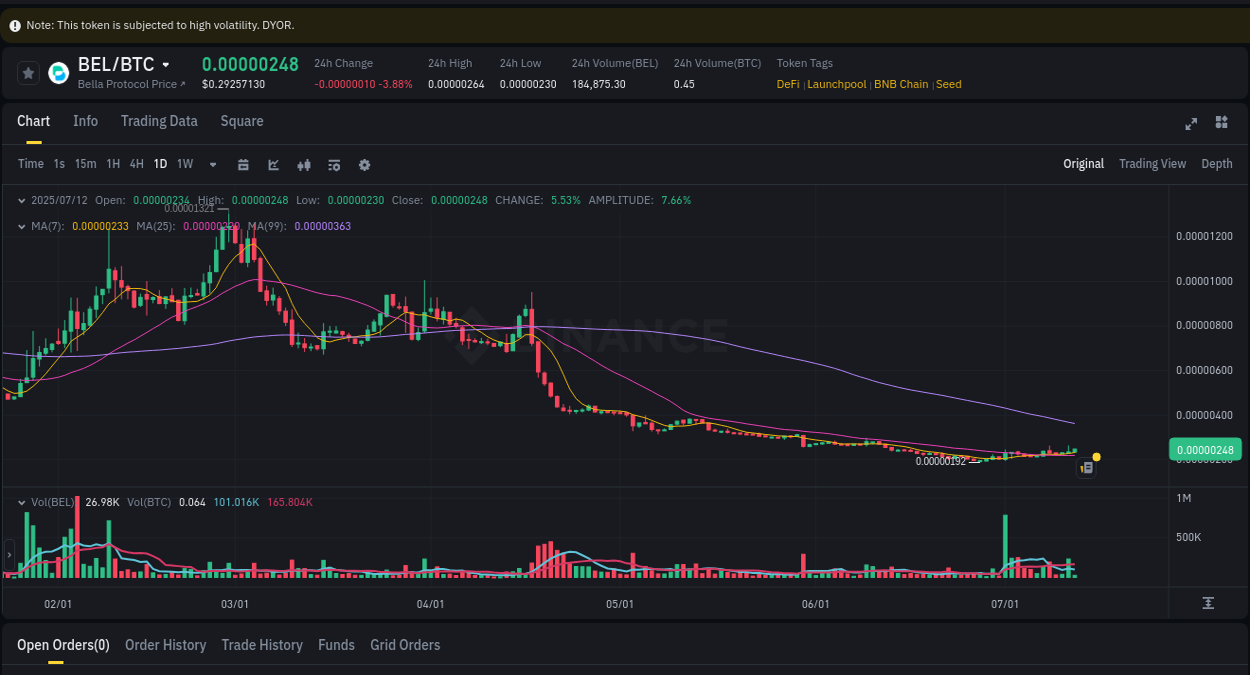
Task: Enter fullscreen with the expand arrows icon
Action: click(1191, 124)
